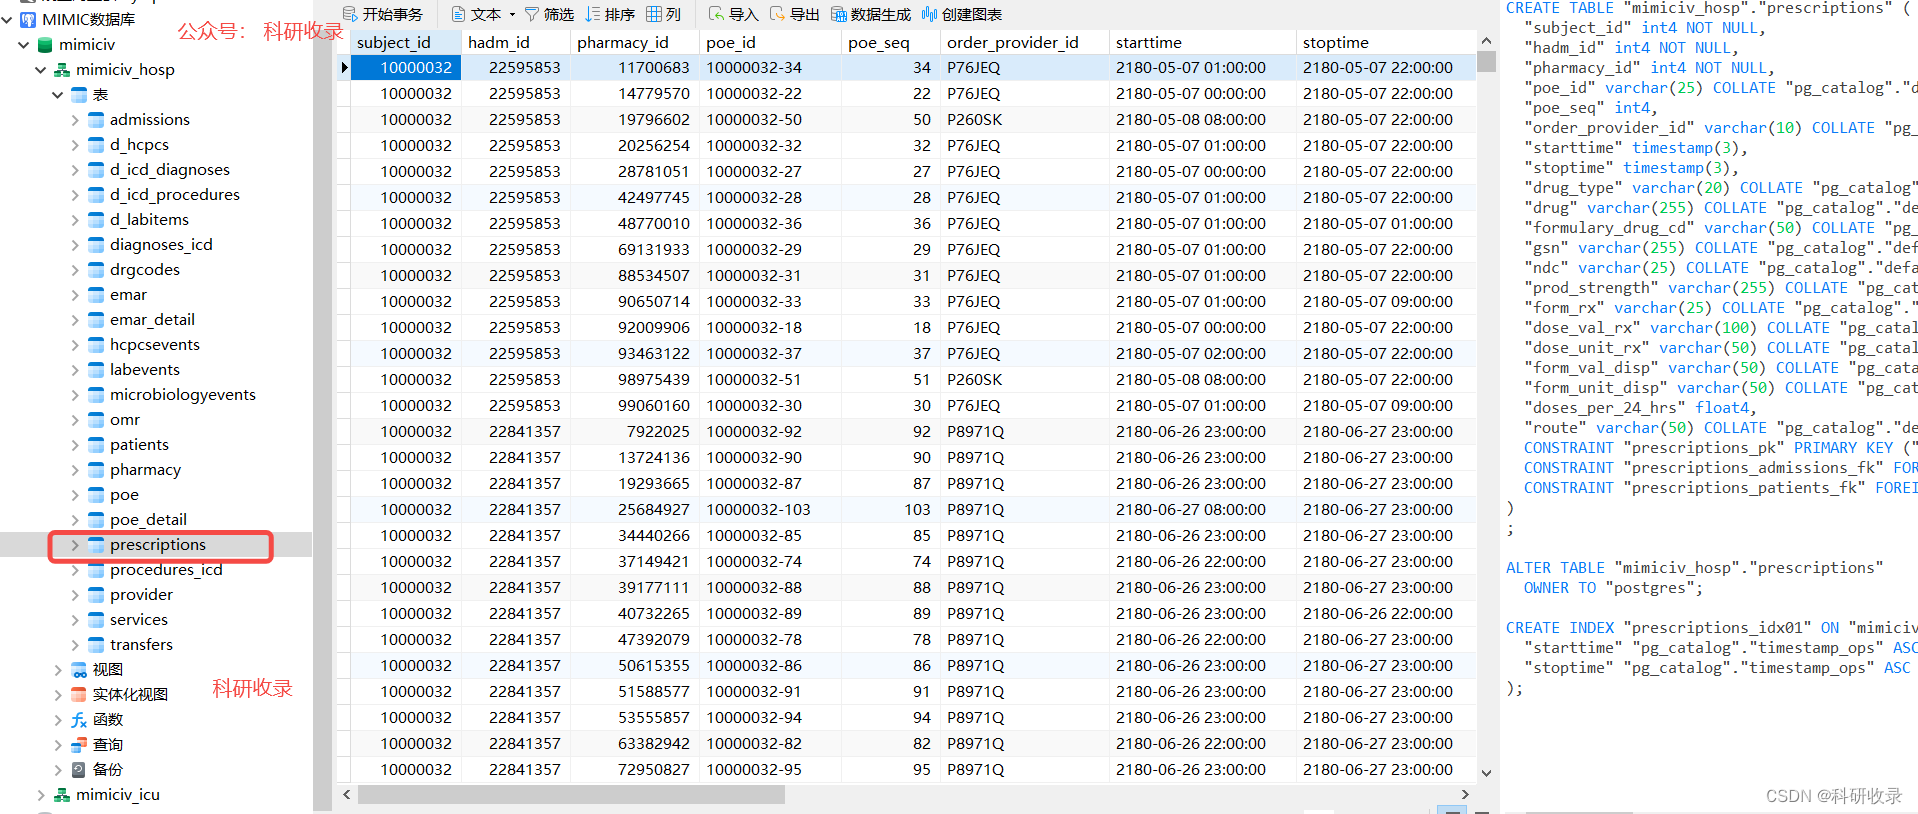
Task: Click the pharmacy_id column header
Action: (x=634, y=42)
